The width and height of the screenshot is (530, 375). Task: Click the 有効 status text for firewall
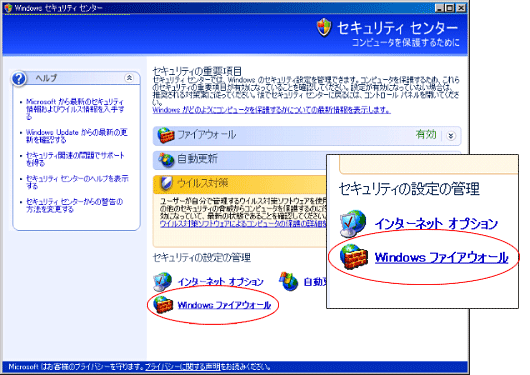pos(426,135)
